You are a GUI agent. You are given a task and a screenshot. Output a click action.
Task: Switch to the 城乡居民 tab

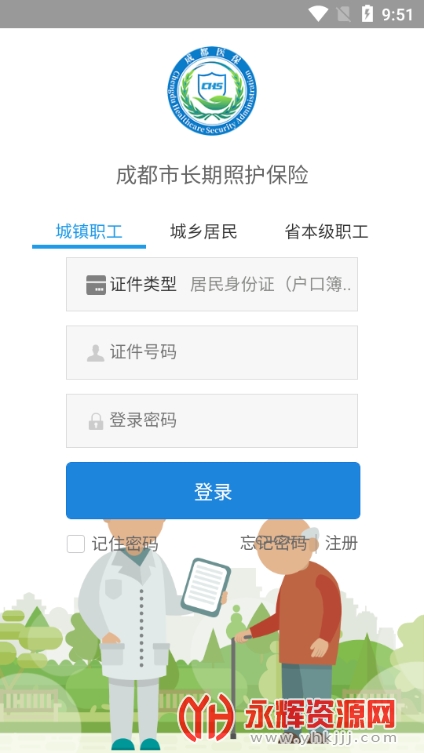point(204,231)
